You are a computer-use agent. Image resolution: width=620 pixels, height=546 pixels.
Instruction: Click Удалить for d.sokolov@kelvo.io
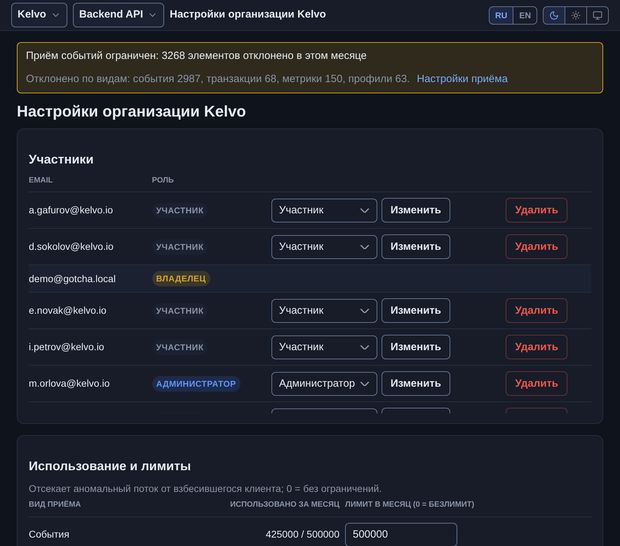tap(536, 247)
